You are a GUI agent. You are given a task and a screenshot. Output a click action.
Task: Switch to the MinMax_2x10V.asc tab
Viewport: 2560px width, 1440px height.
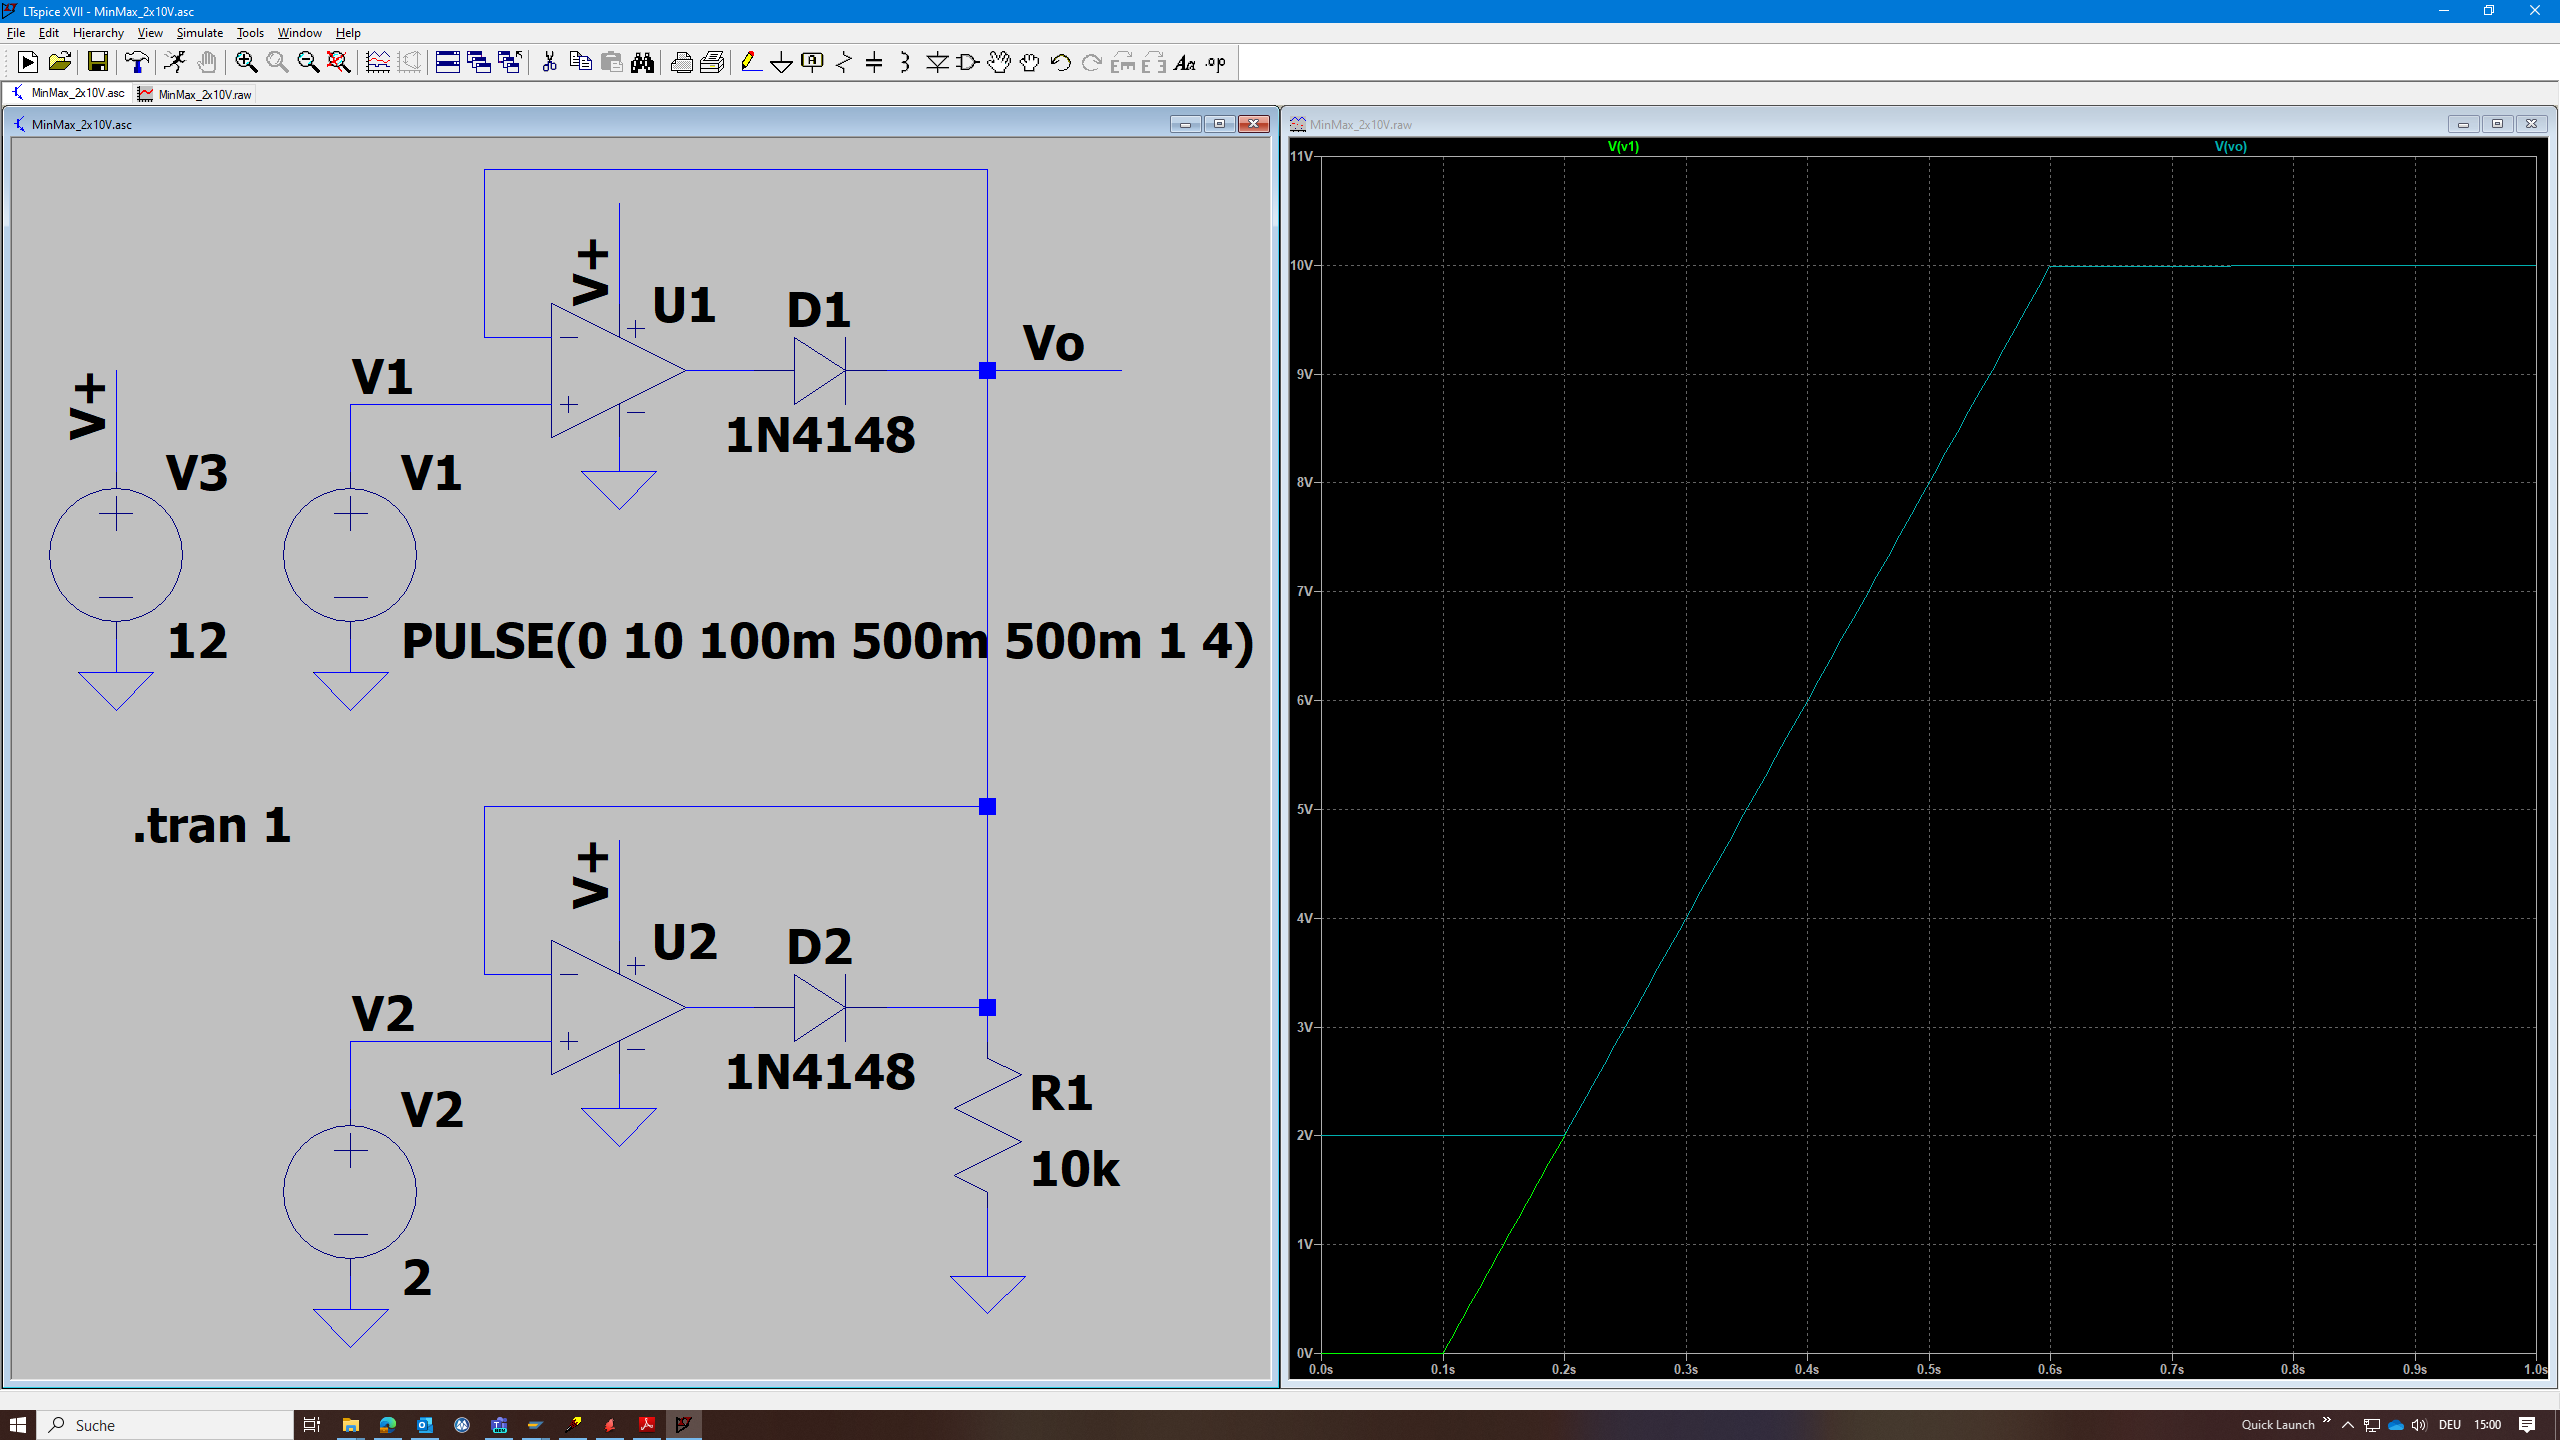point(68,93)
